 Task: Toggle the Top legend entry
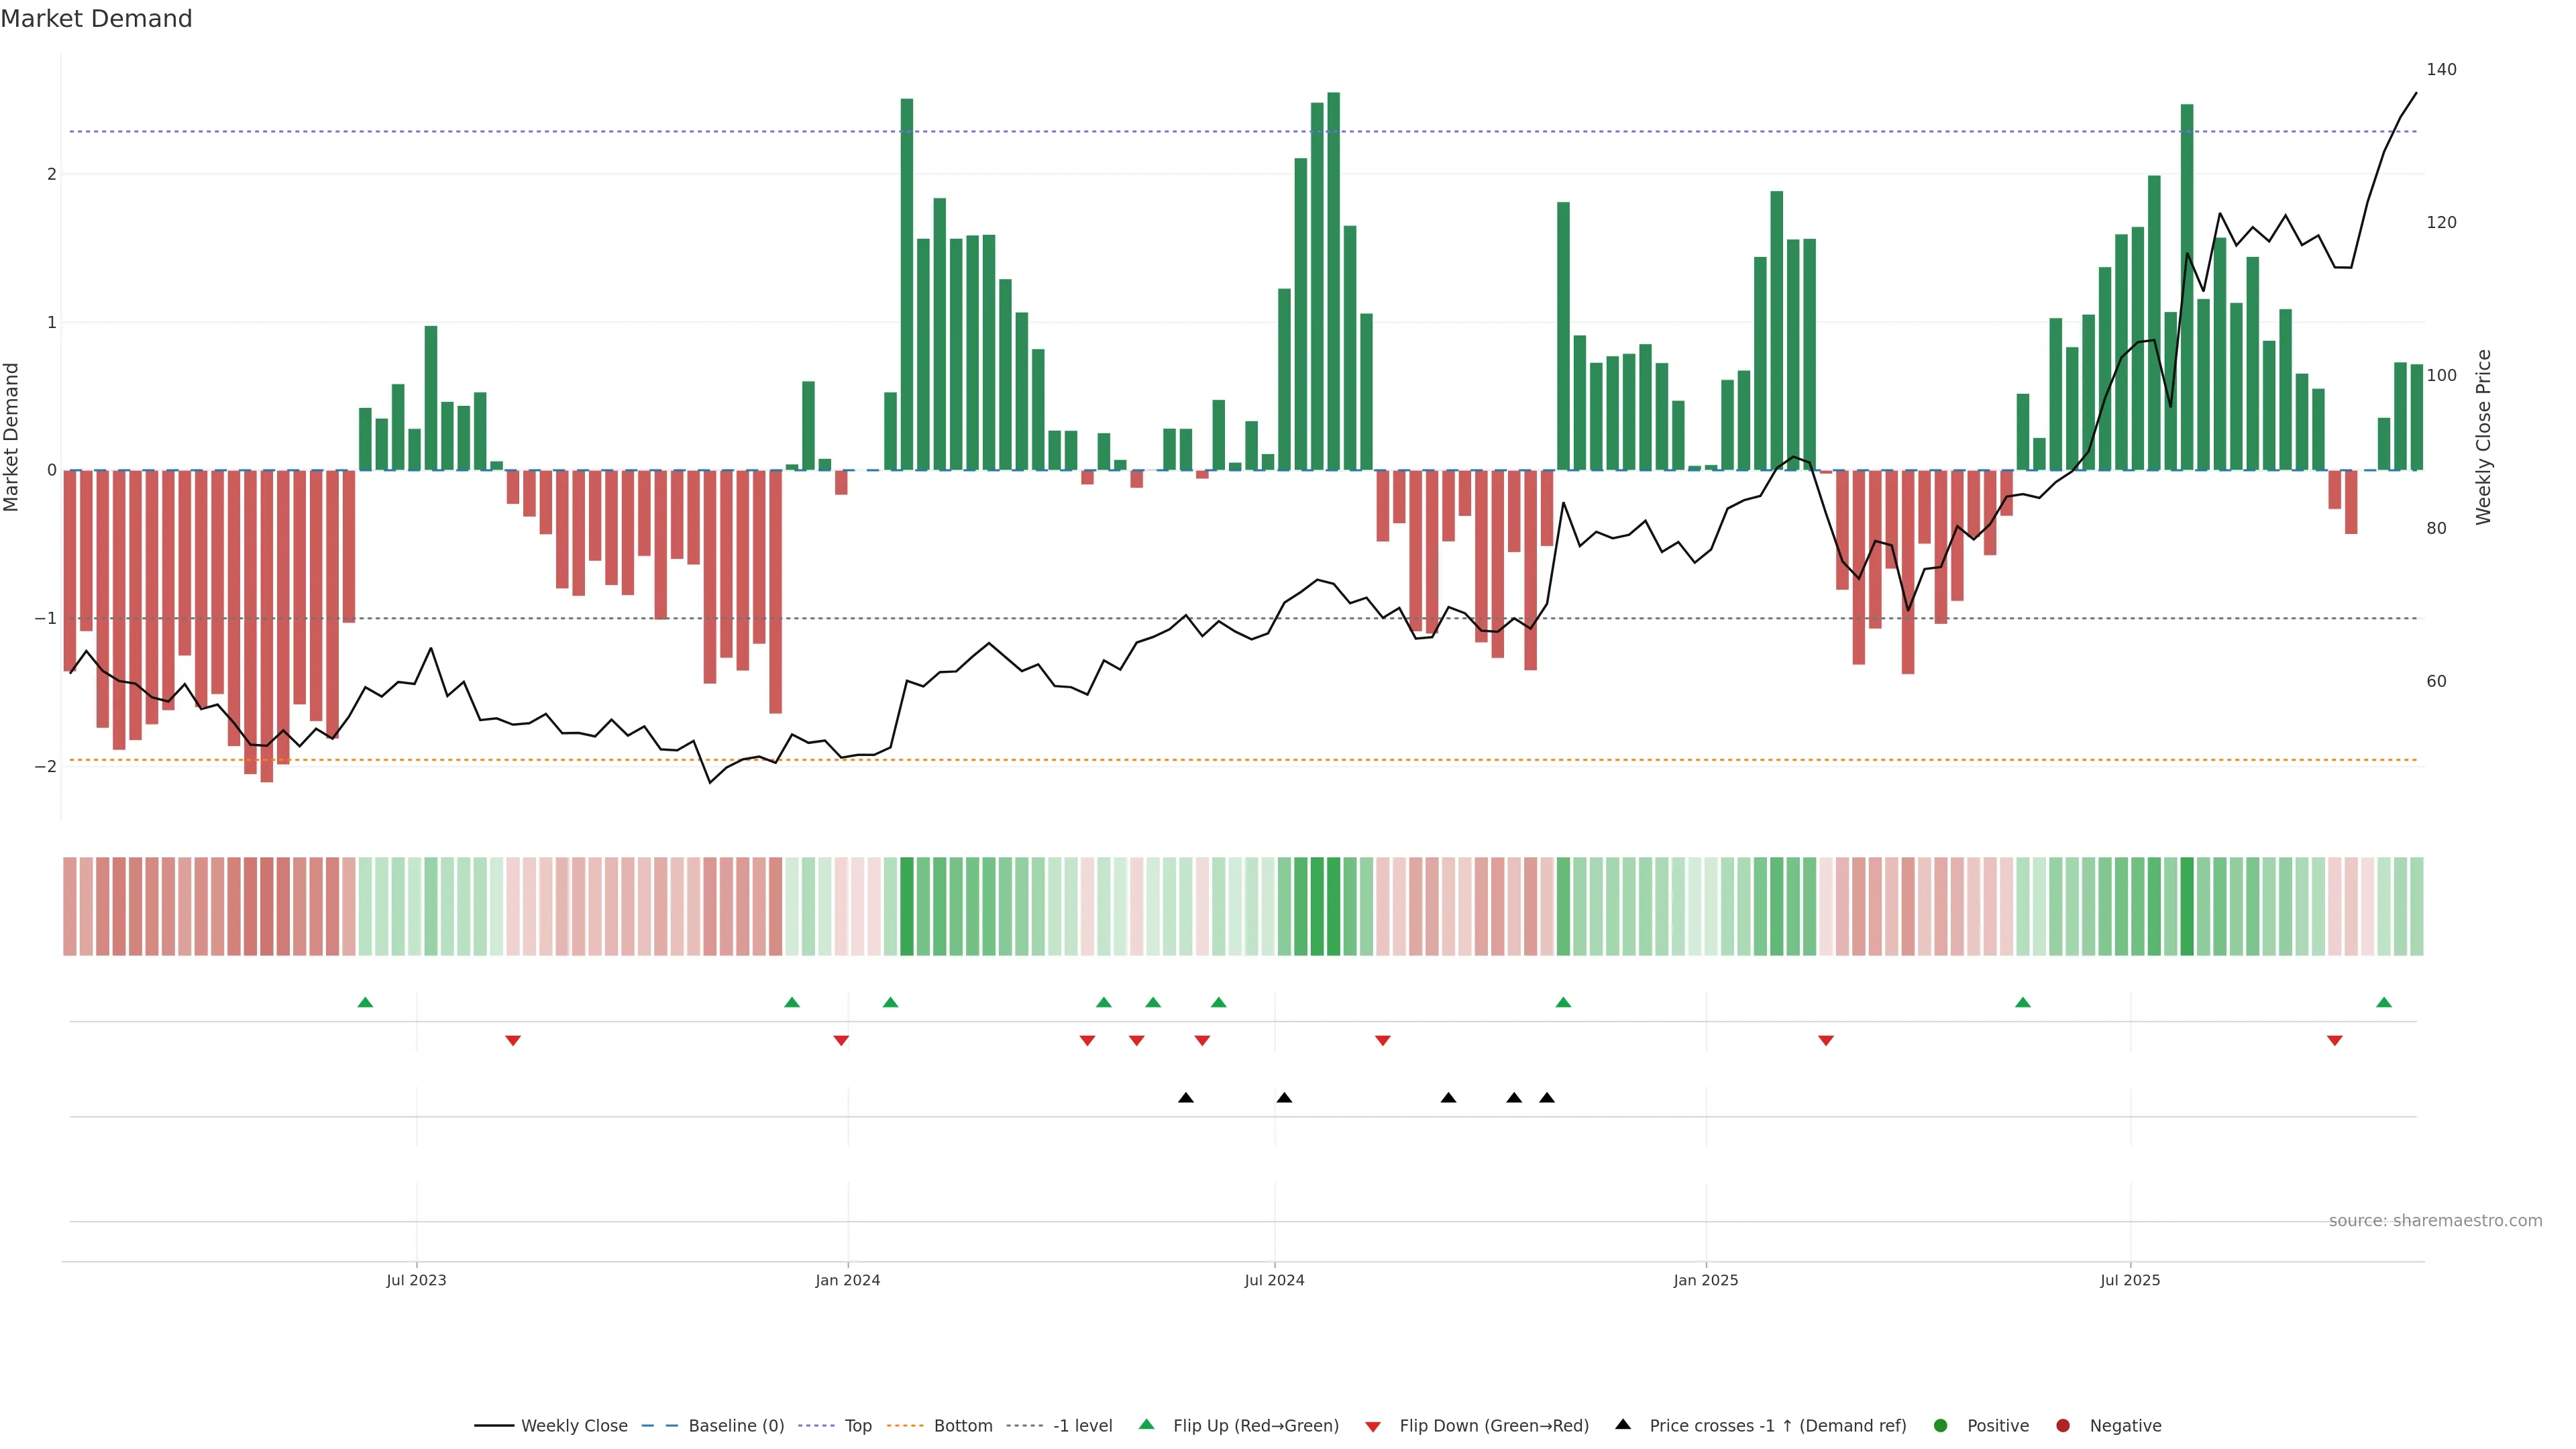pyautogui.click(x=857, y=1425)
